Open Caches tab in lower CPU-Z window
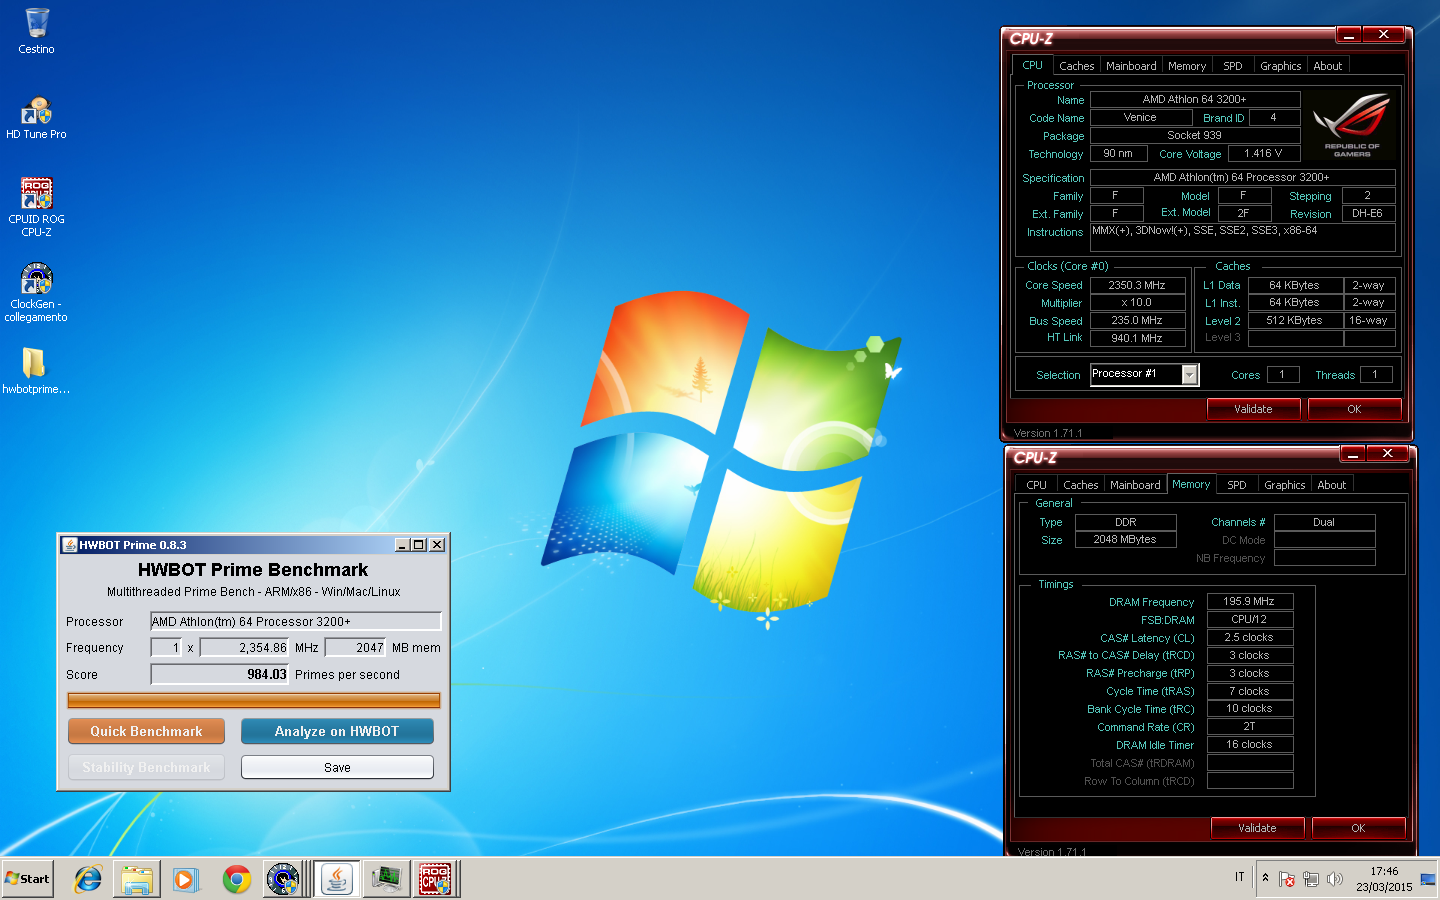Image resolution: width=1440 pixels, height=900 pixels. [x=1081, y=485]
